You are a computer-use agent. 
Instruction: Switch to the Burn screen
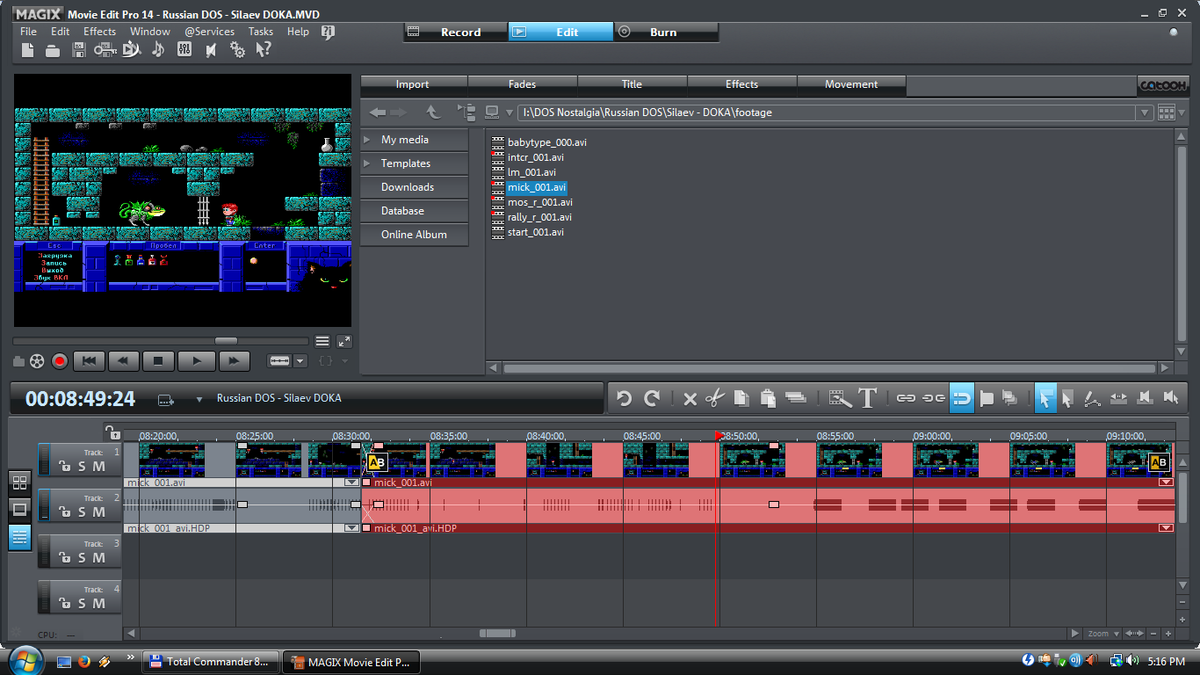click(x=664, y=32)
